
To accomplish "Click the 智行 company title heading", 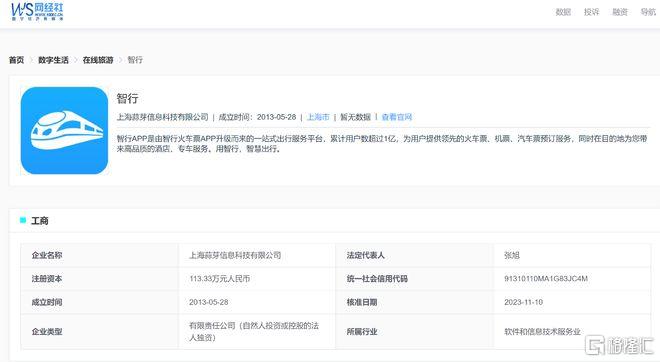I will click(x=128, y=98).
